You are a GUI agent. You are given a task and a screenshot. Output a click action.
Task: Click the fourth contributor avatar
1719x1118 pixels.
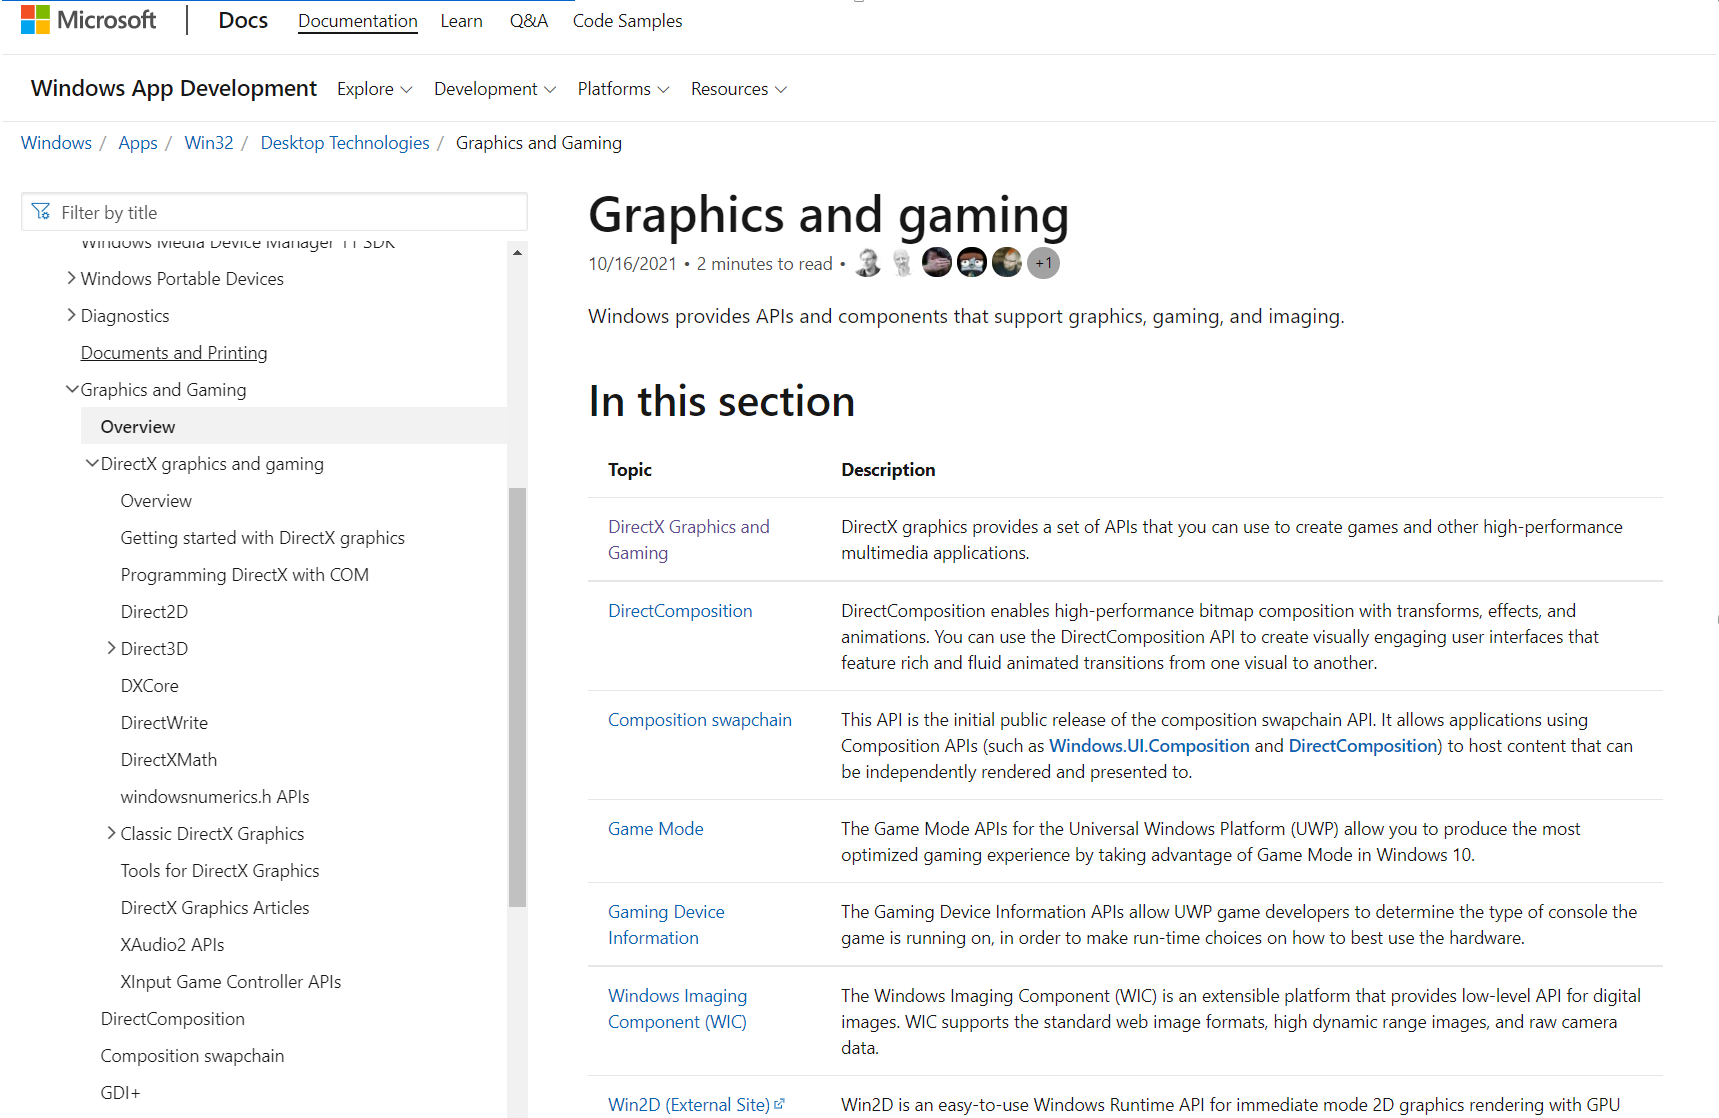(972, 263)
